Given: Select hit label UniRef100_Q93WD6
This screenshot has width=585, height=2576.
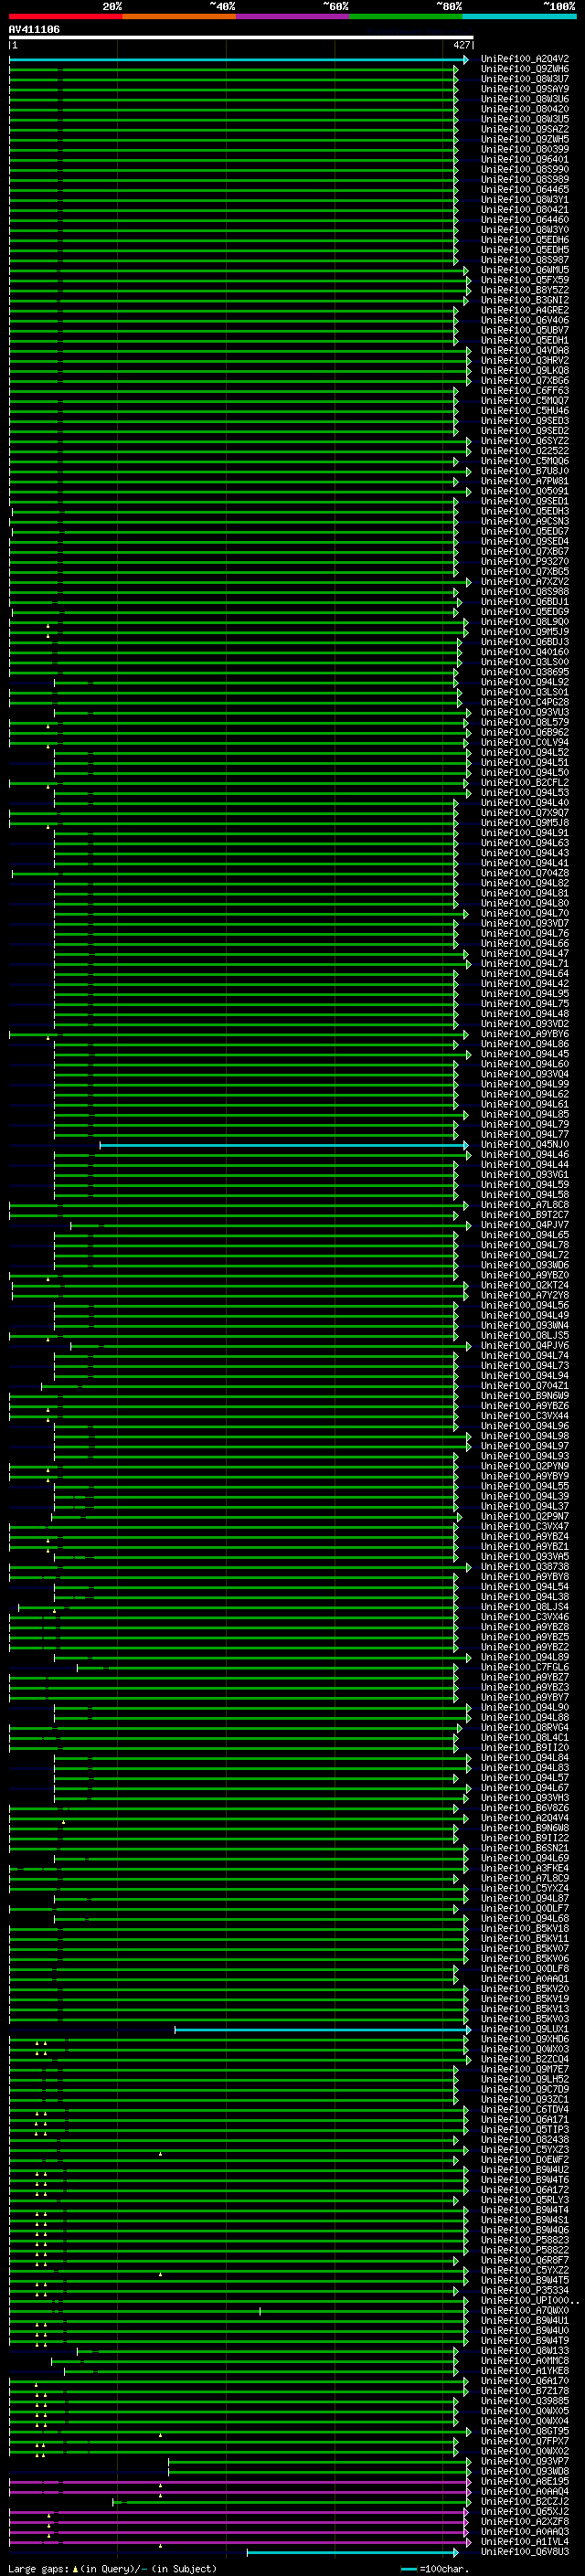Looking at the screenshot, I should pyautogui.click(x=525, y=1265).
